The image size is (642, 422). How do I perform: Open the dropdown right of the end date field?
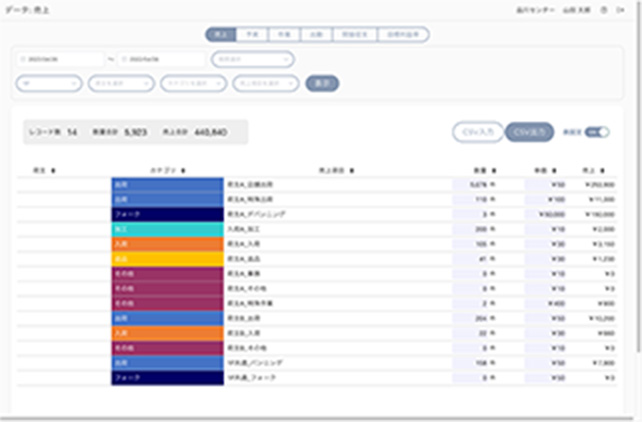coord(252,59)
